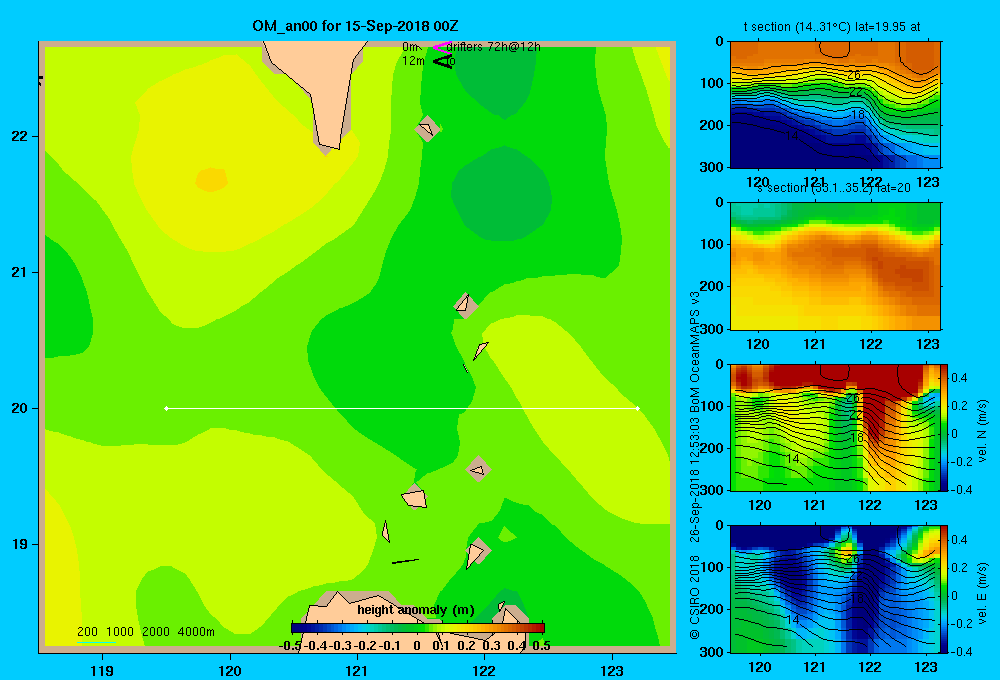Click the '0.5' tick at the color bar's red end
The width and height of the screenshot is (1000, 680).
[x=541, y=646]
